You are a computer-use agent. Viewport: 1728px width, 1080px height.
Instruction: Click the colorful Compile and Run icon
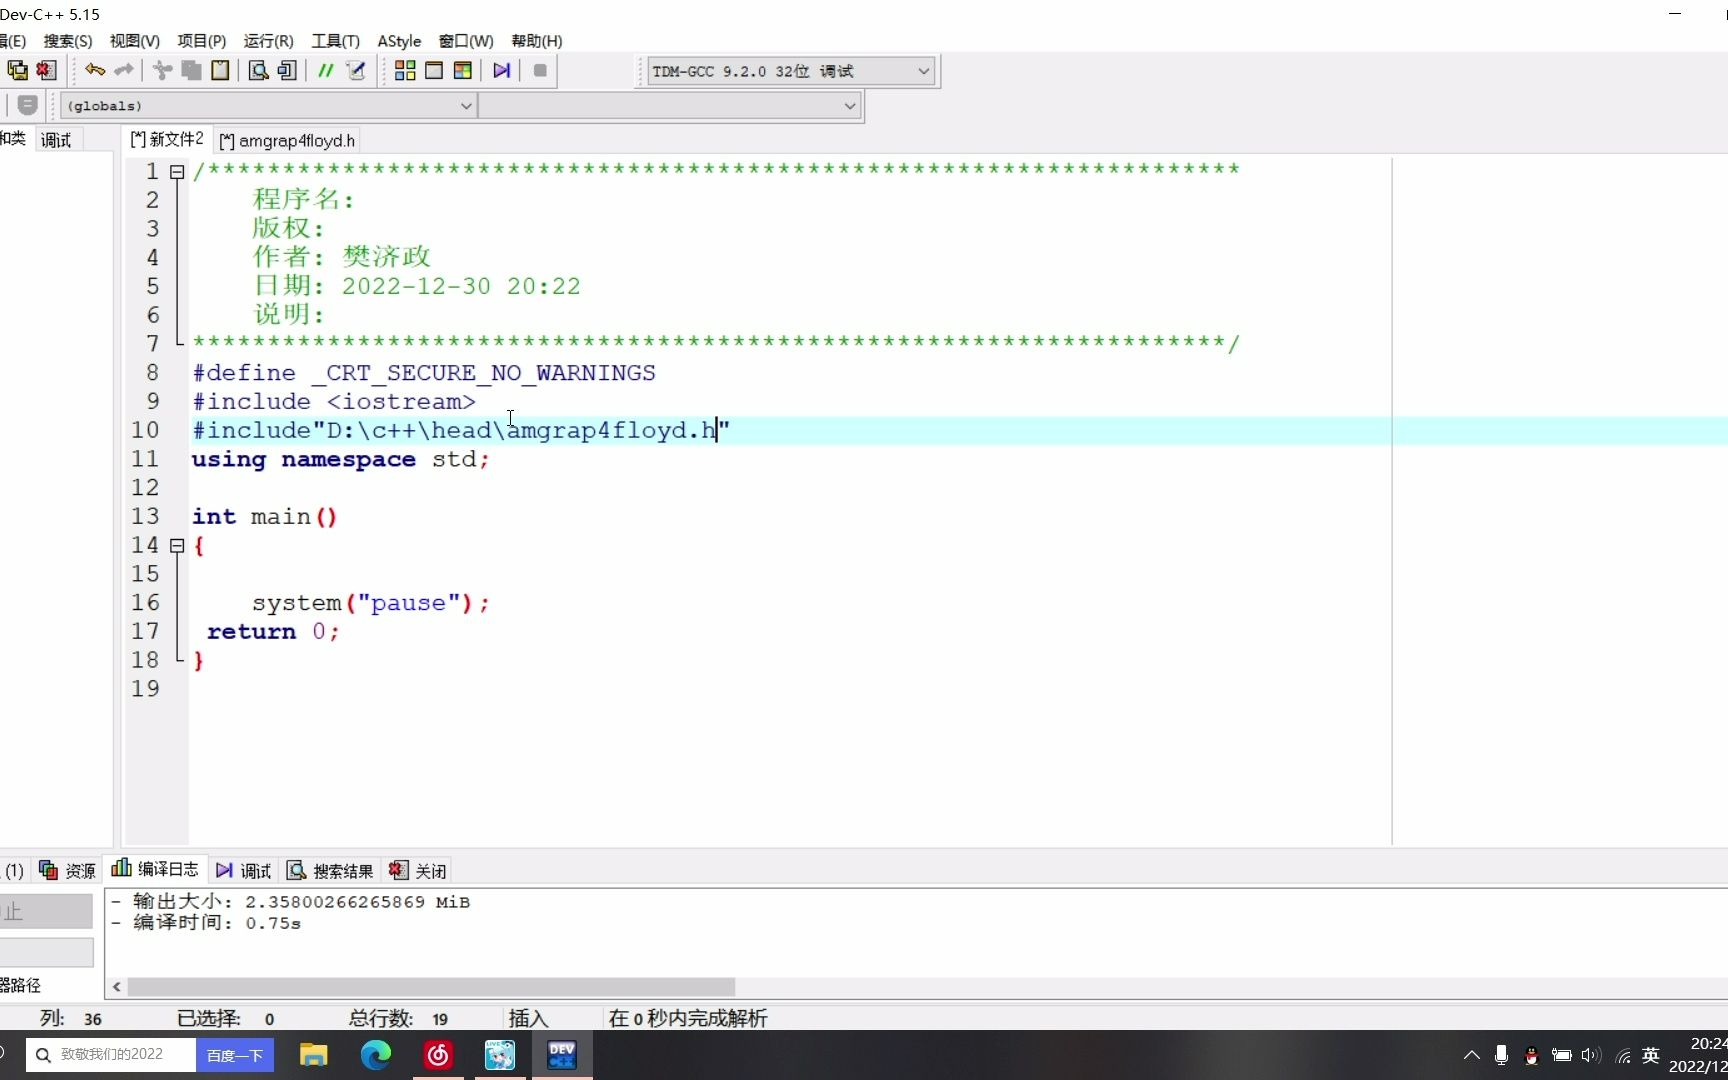point(463,70)
